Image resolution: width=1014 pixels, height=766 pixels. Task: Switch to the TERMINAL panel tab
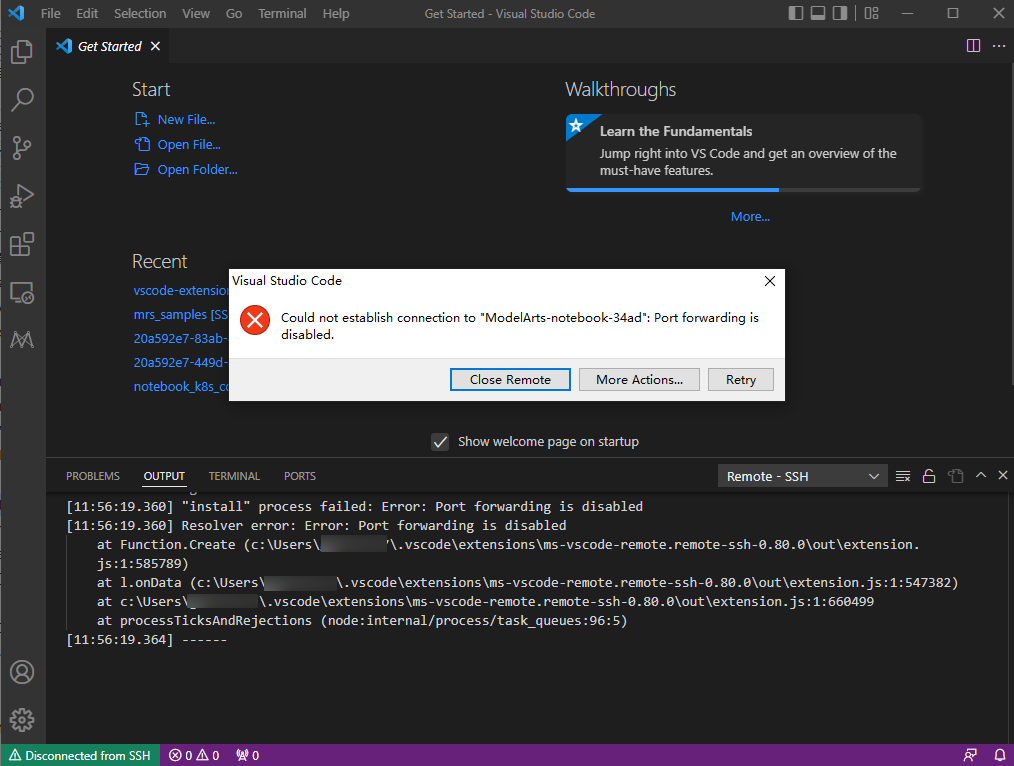(x=234, y=476)
